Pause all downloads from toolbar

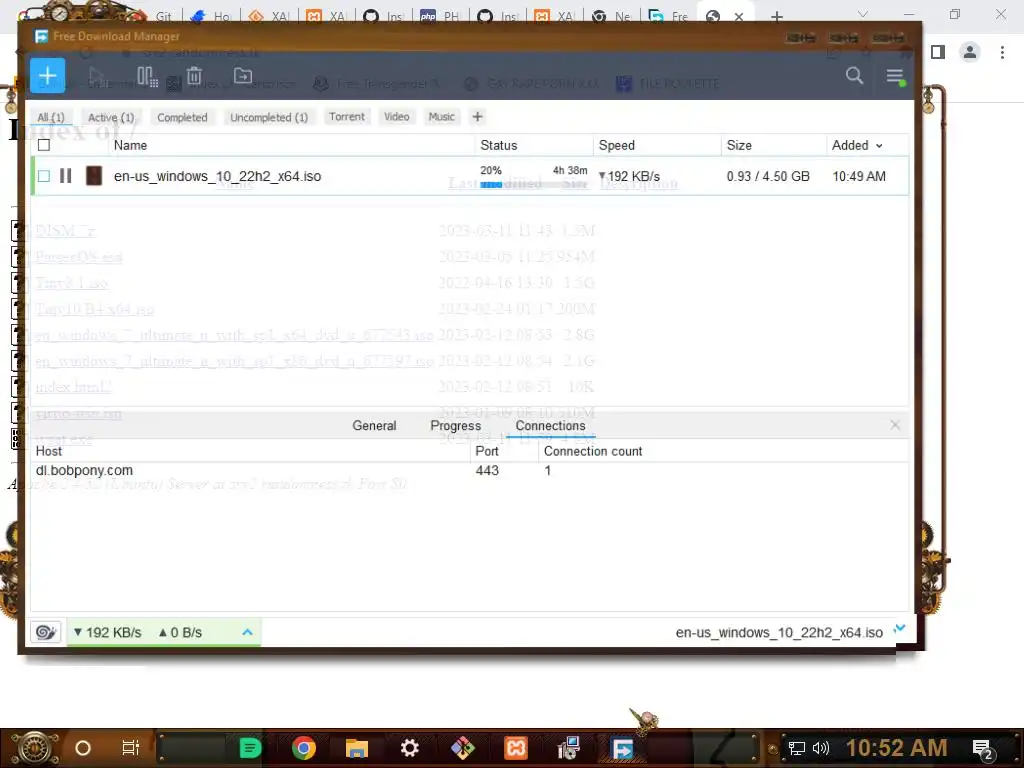[147, 76]
